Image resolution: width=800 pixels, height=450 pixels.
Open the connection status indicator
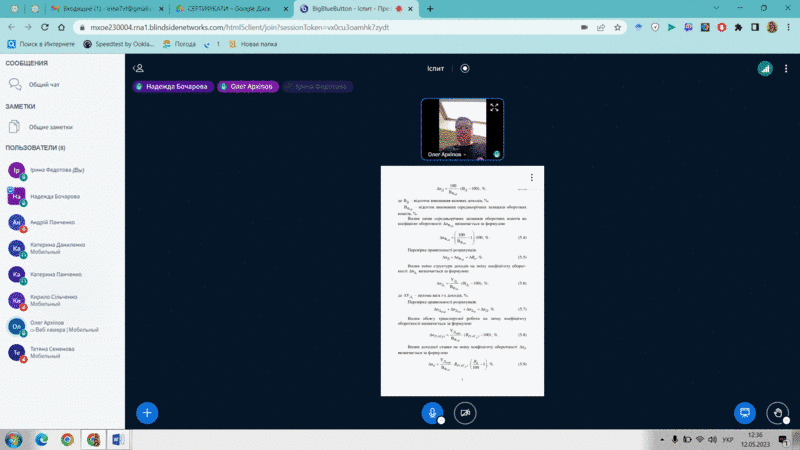click(x=764, y=68)
